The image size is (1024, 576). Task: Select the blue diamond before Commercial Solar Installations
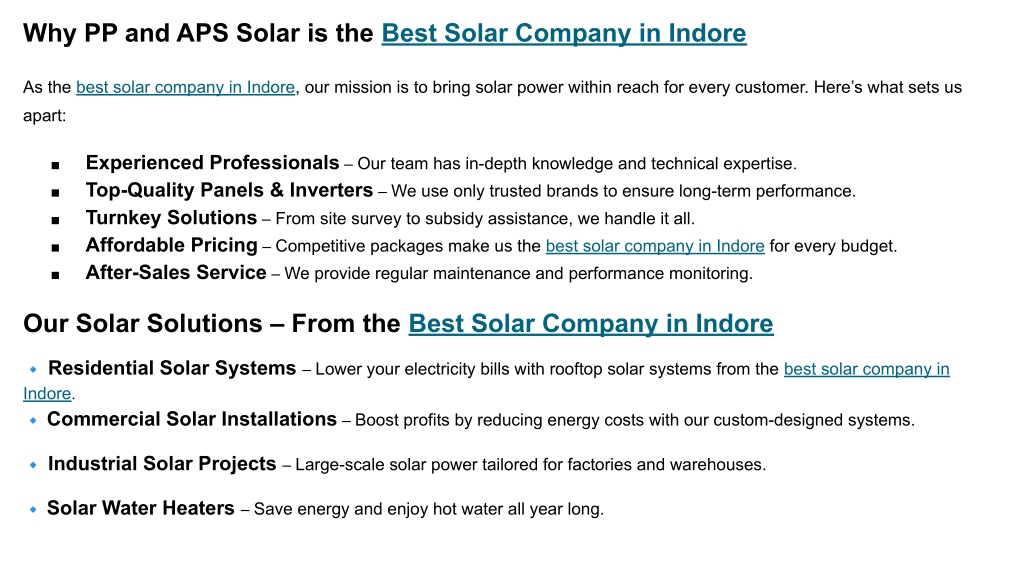pyautogui.click(x=33, y=421)
